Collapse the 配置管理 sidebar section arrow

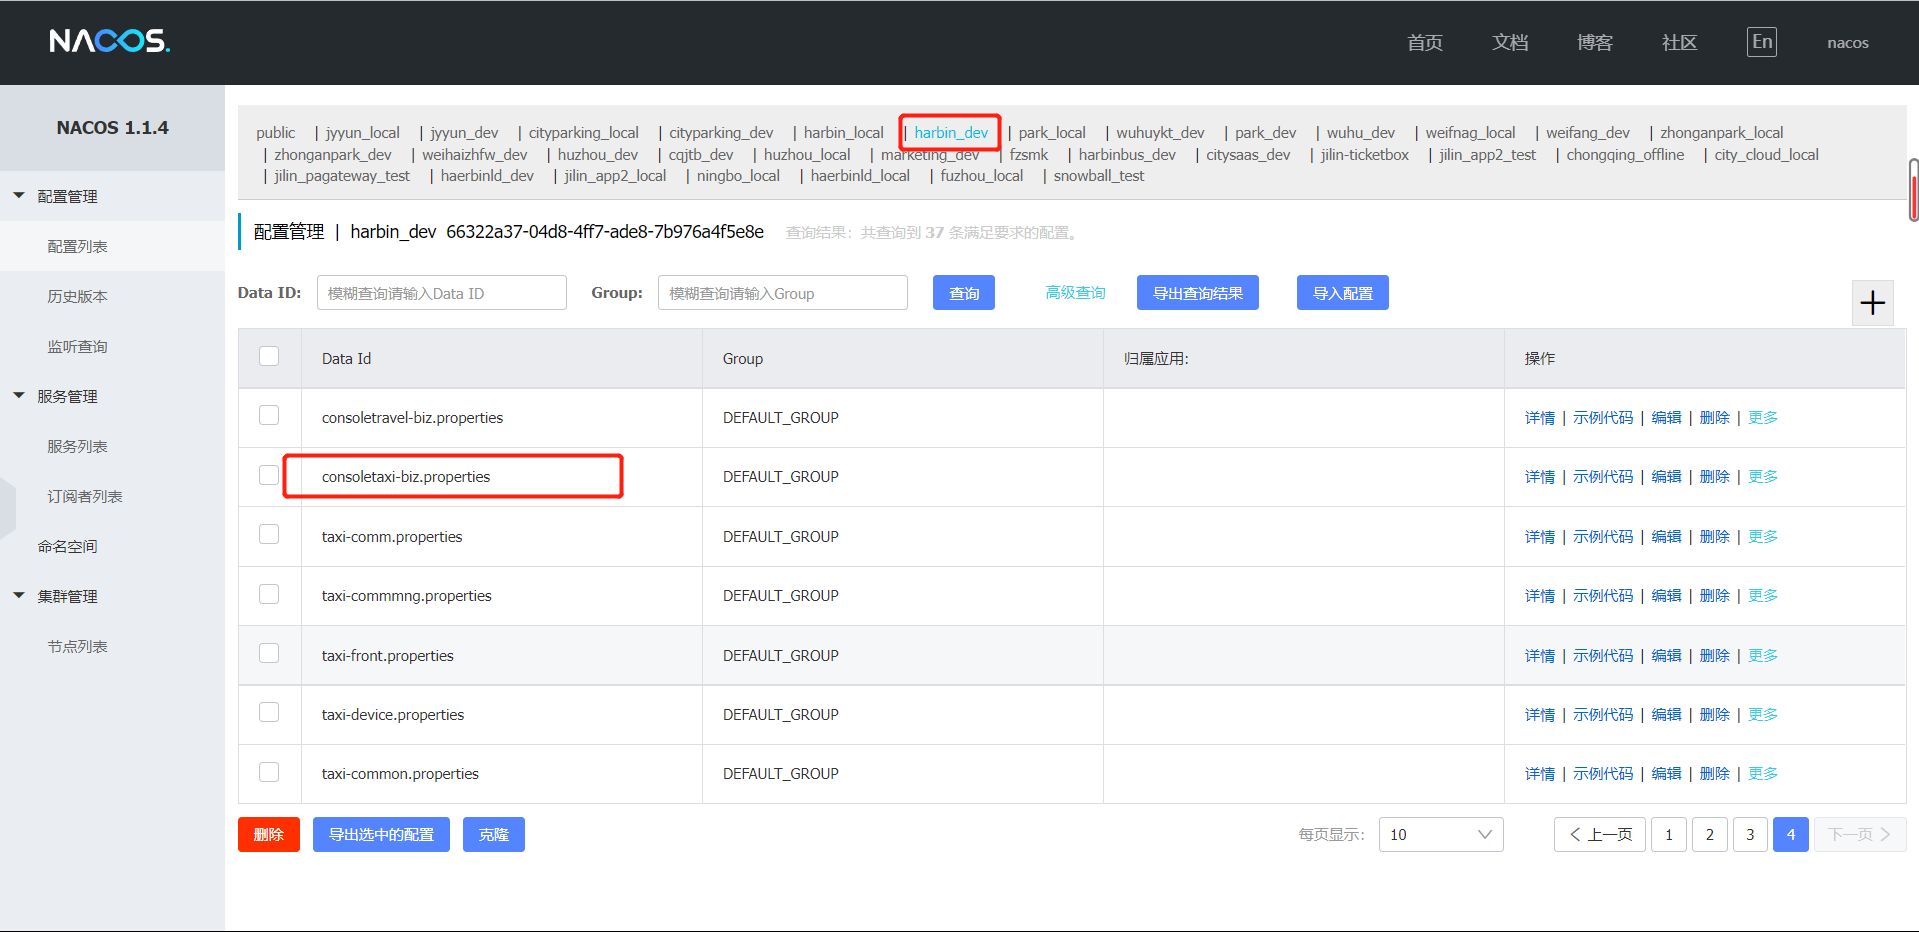[19, 196]
